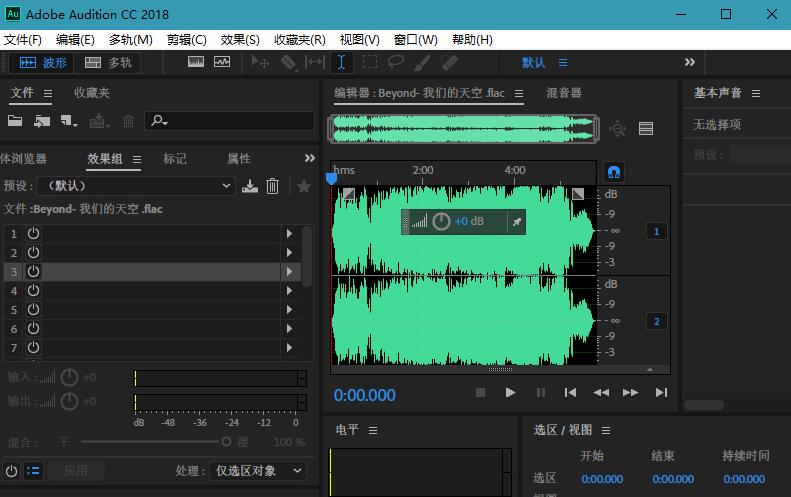Screen dimensions: 791x497
Task: Open the 效果(S) menu
Action: point(240,40)
